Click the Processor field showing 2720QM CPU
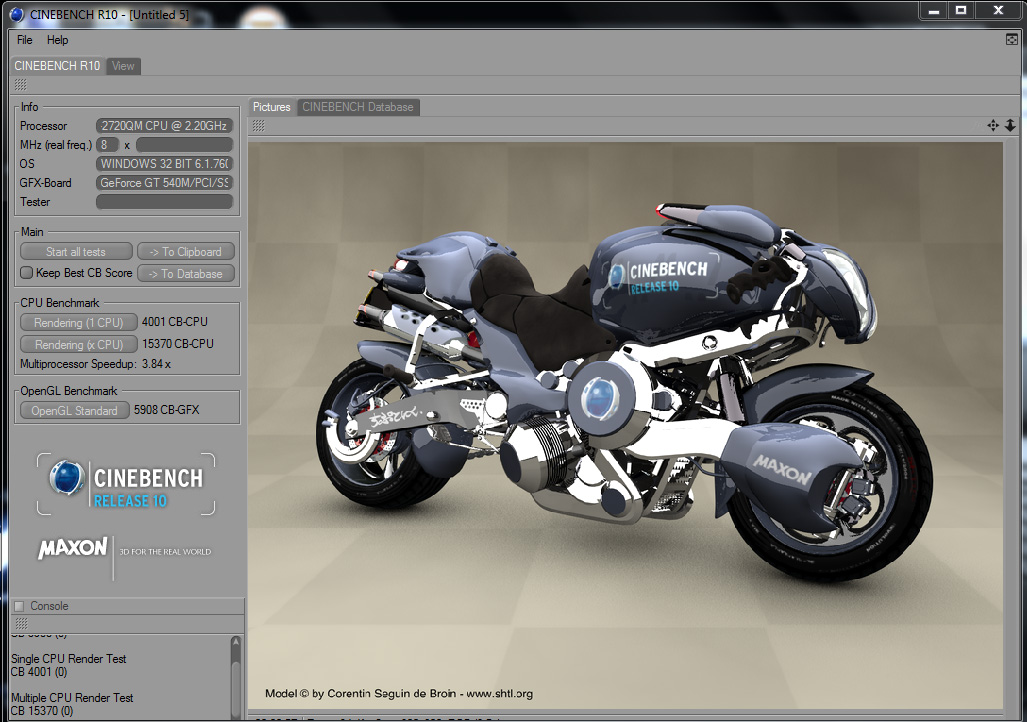 (164, 126)
